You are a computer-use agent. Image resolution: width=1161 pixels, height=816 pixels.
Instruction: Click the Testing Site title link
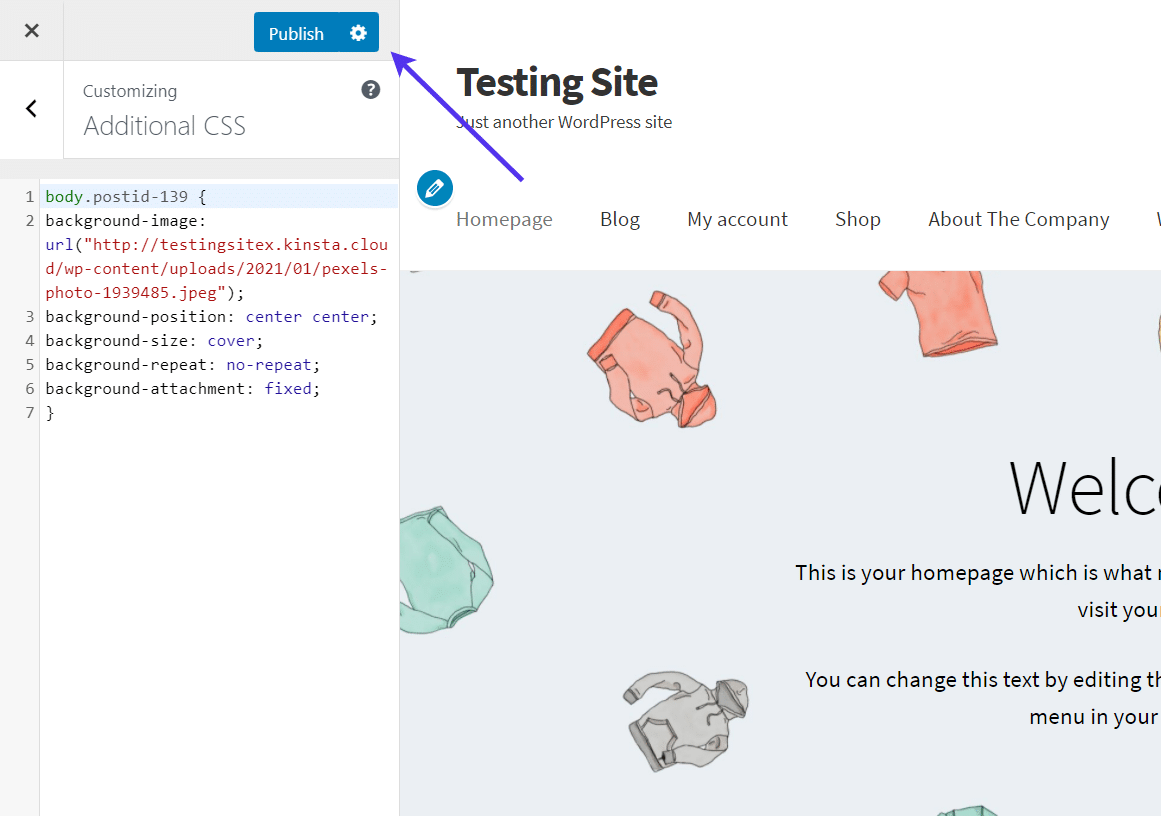point(557,82)
